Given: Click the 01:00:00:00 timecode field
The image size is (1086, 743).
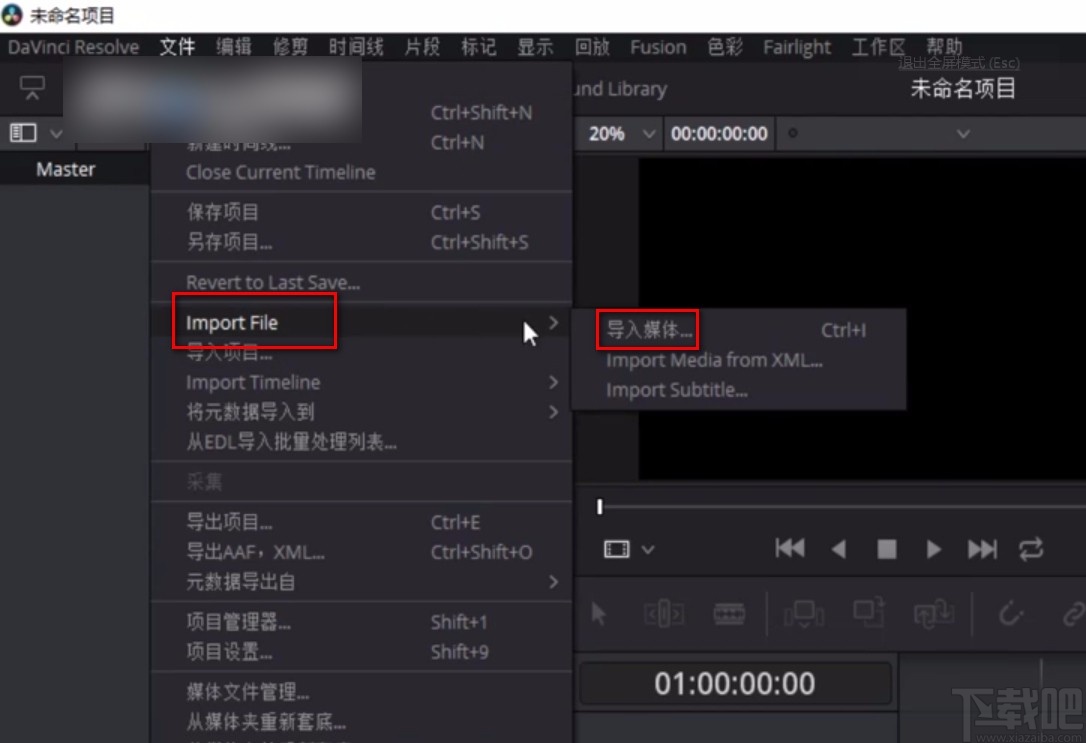Looking at the screenshot, I should click(736, 684).
